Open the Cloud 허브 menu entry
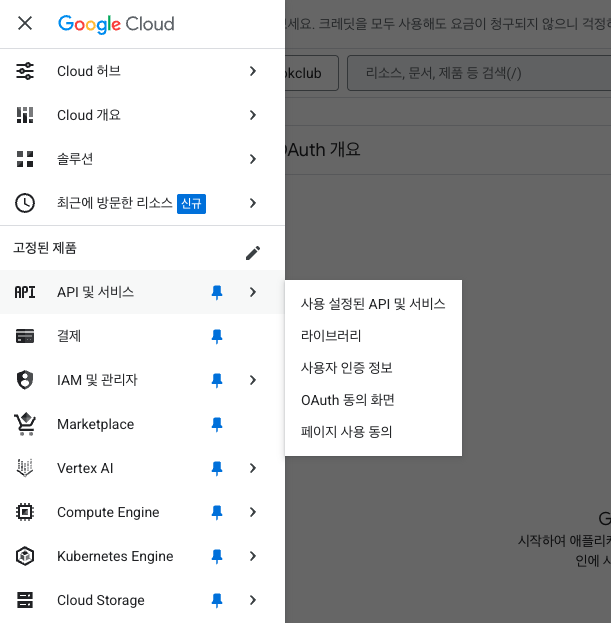The image size is (611, 623). tap(142, 71)
